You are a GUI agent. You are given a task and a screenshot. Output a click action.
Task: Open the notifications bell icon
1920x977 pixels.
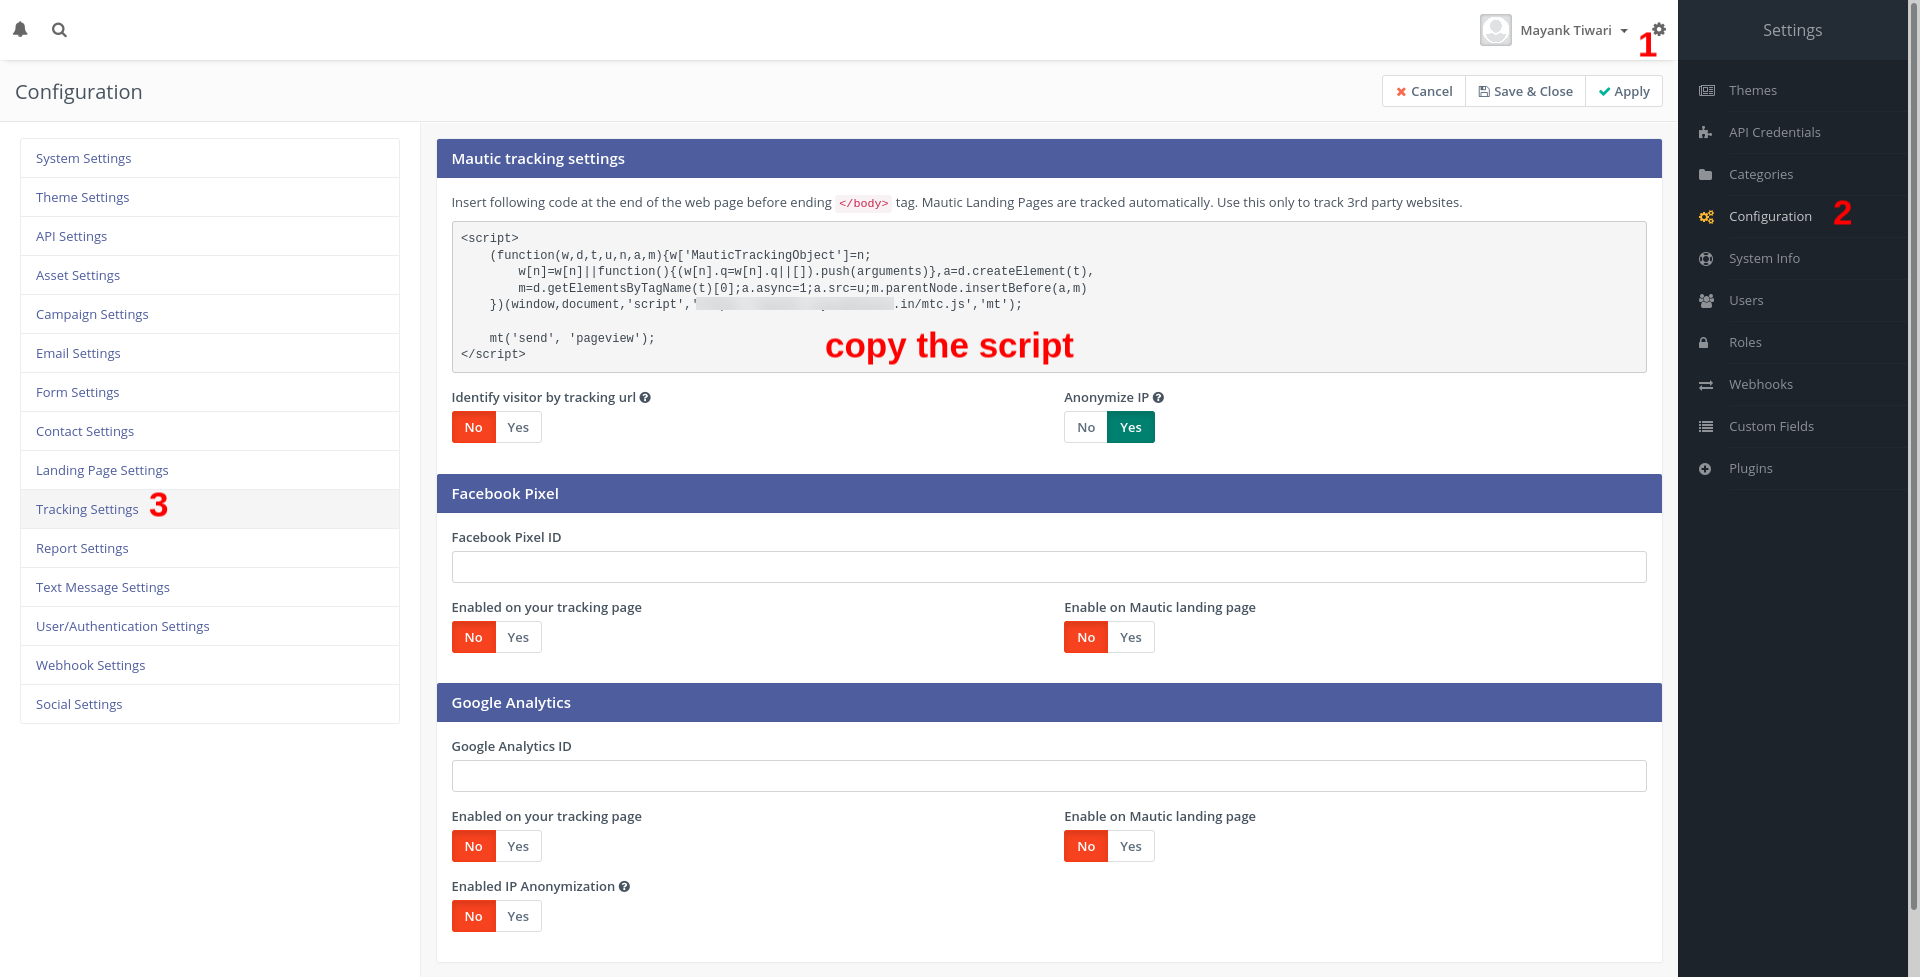20,30
